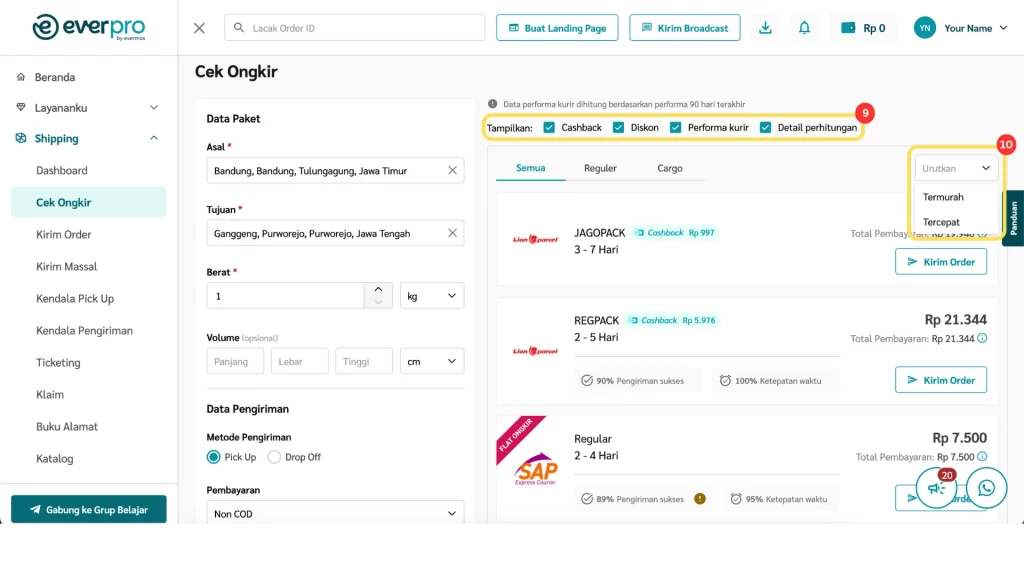1024x576 pixels.
Task: Click the download icon in top bar
Action: click(765, 28)
